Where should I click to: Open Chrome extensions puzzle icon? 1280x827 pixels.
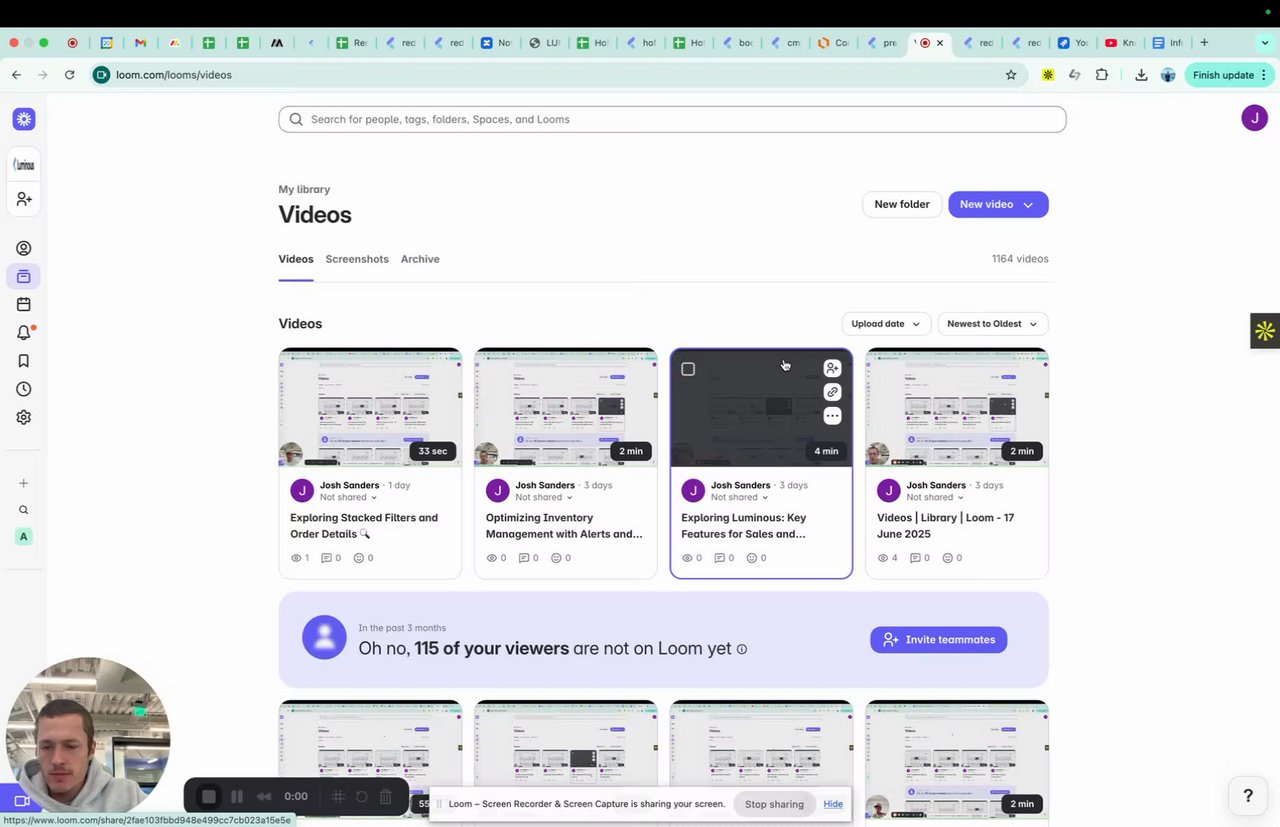[x=1102, y=75]
